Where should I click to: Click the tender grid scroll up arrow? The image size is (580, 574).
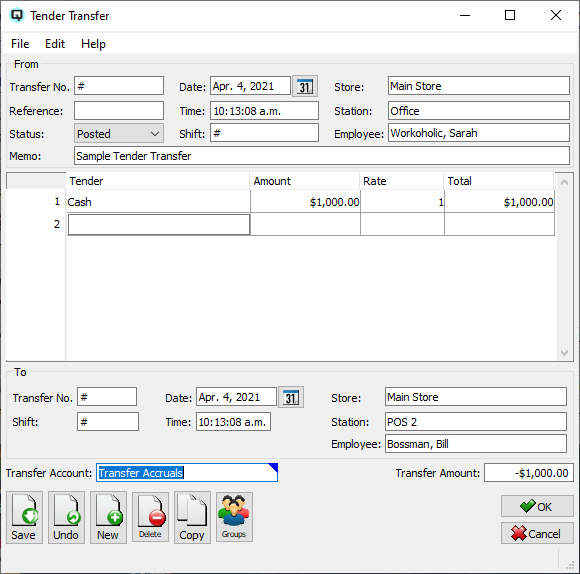(564, 182)
